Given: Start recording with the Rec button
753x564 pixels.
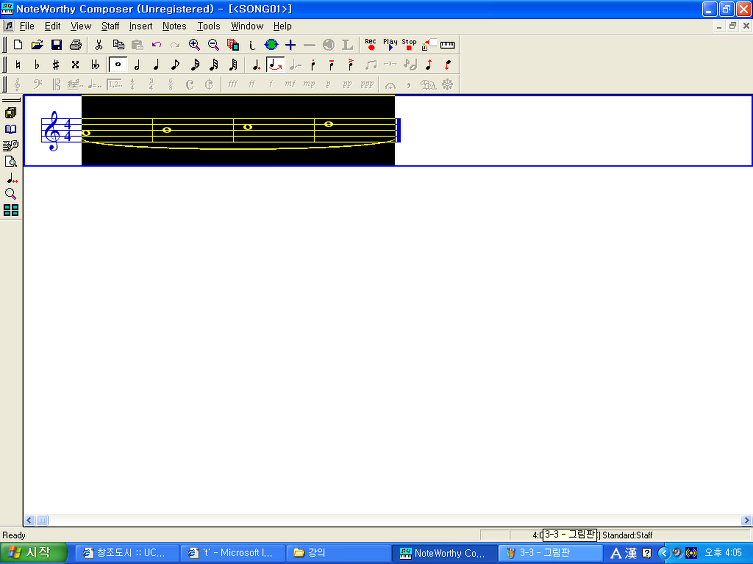Looking at the screenshot, I should [x=370, y=45].
